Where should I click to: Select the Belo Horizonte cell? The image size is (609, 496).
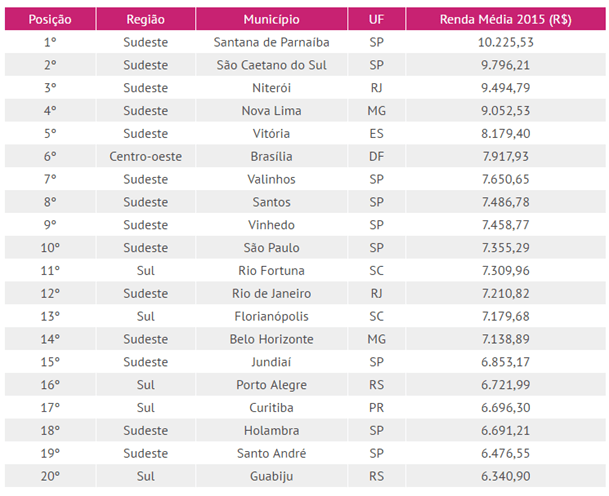[x=271, y=339]
